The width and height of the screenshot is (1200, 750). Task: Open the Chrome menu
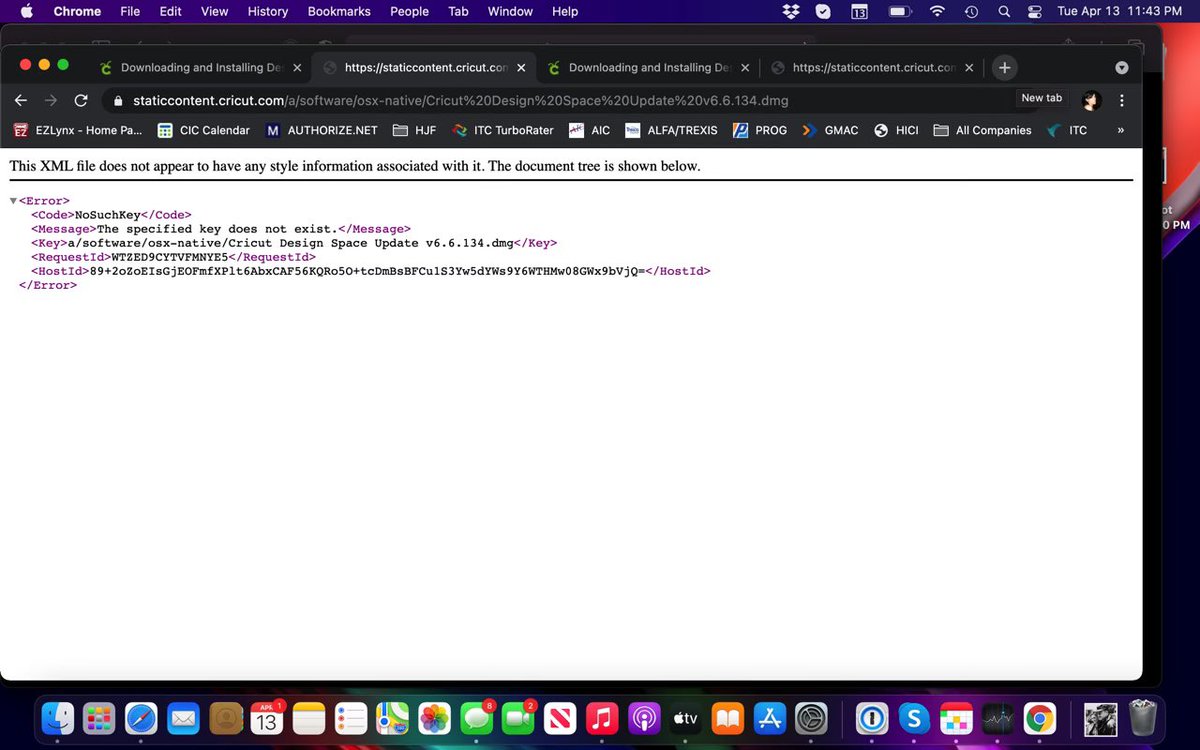pyautogui.click(x=77, y=11)
